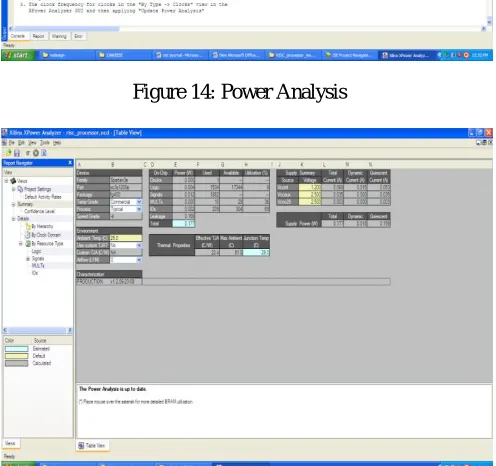Click the taskbar clock
The height and width of the screenshot is (466, 496).
(x=480, y=55)
